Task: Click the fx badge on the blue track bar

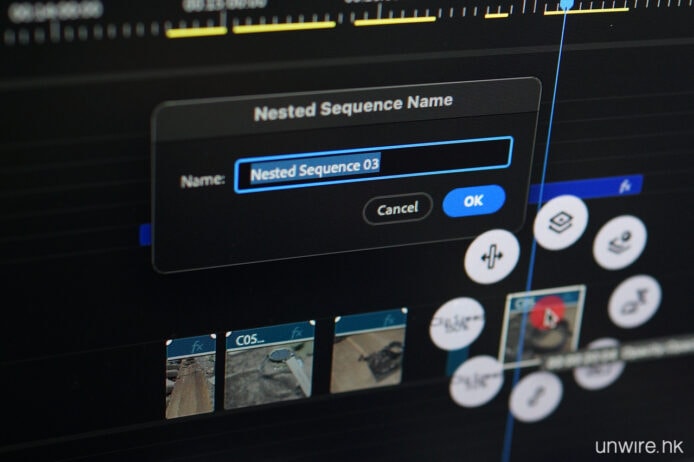Action: click(x=624, y=187)
